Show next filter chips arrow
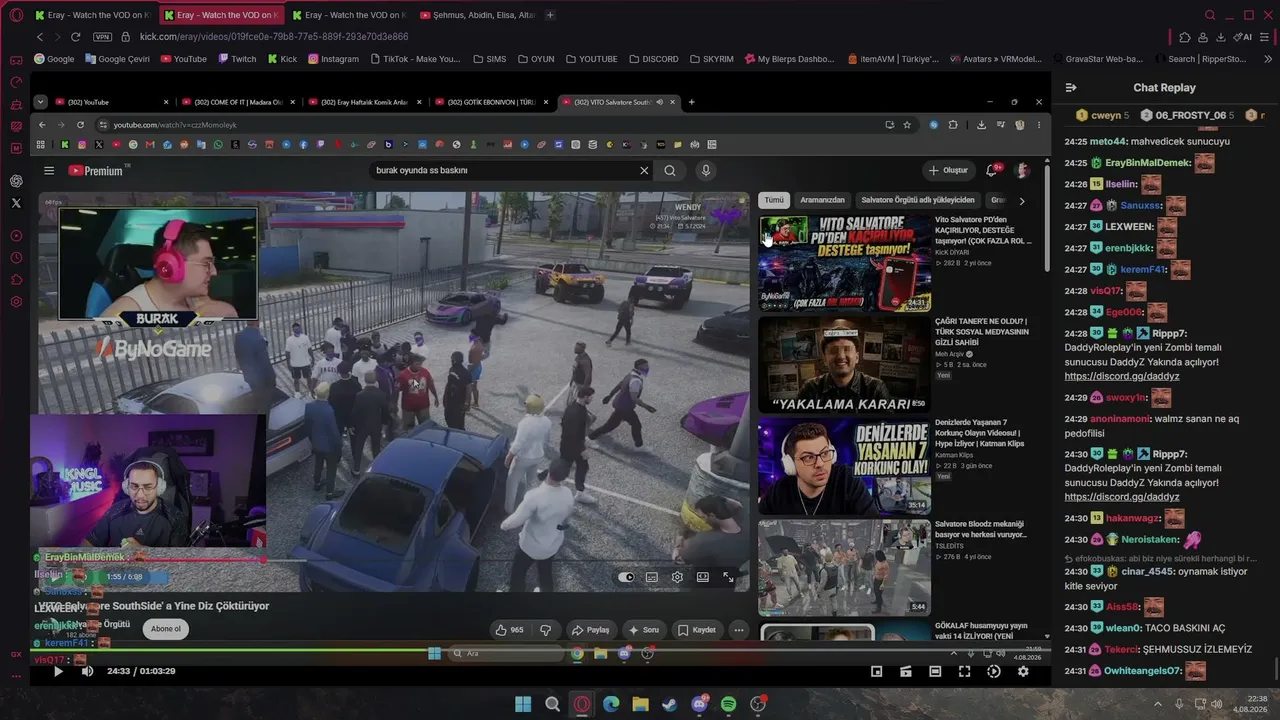The image size is (1280, 720). (1021, 200)
